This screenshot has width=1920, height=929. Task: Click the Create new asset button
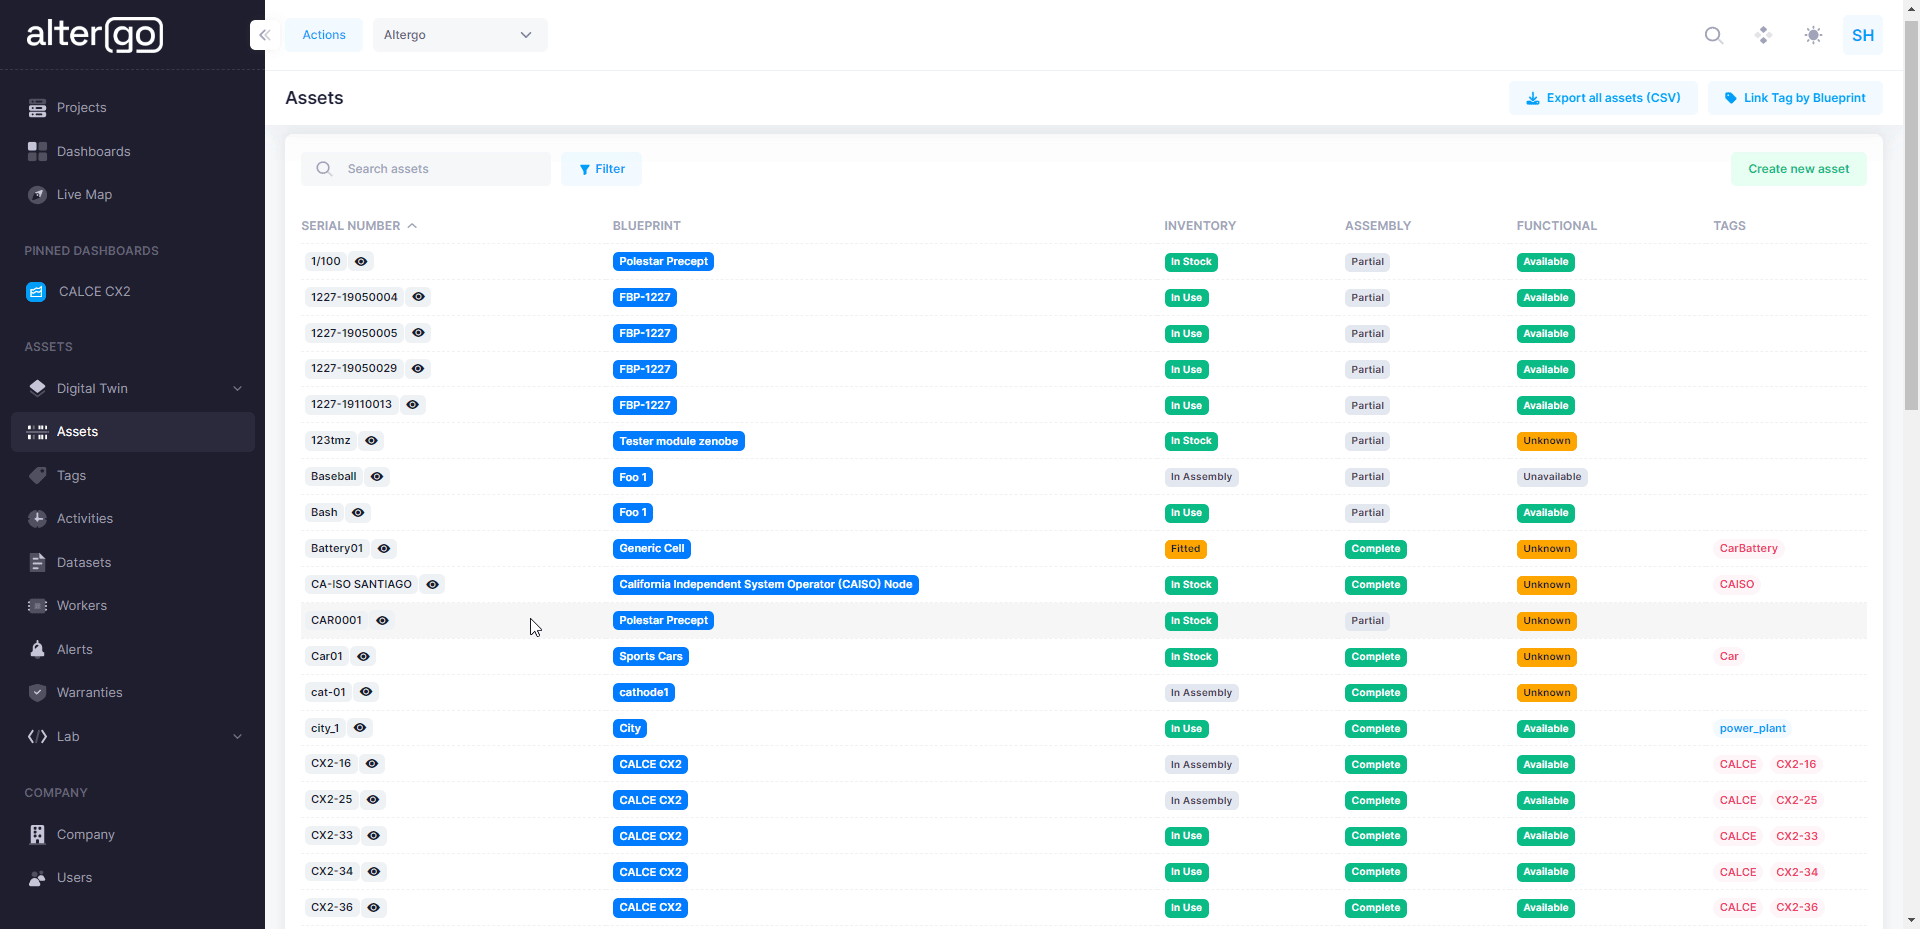(1798, 168)
